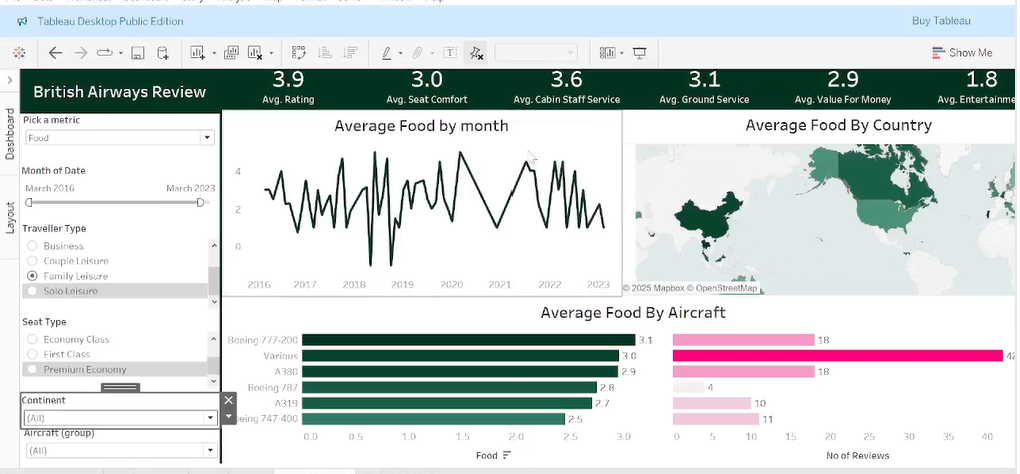Viewport: 1020px width, 474px height.
Task: Switch to the Layout side tab
Action: [11, 217]
